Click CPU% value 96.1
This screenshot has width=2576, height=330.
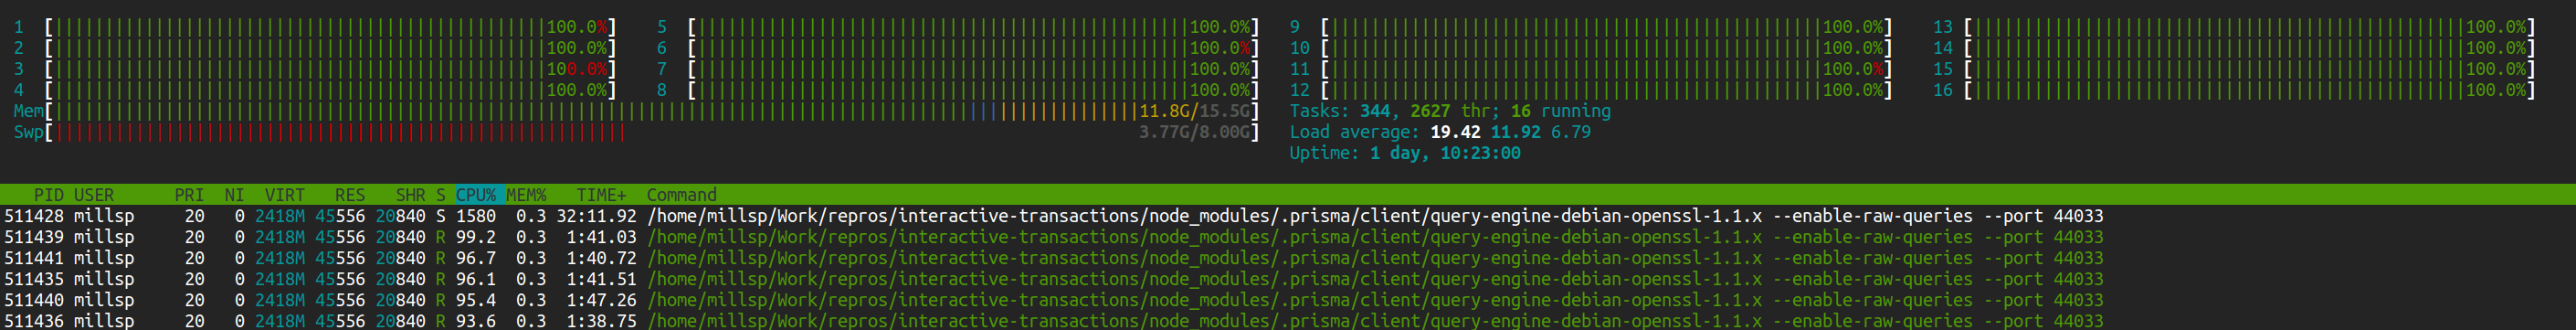476,279
